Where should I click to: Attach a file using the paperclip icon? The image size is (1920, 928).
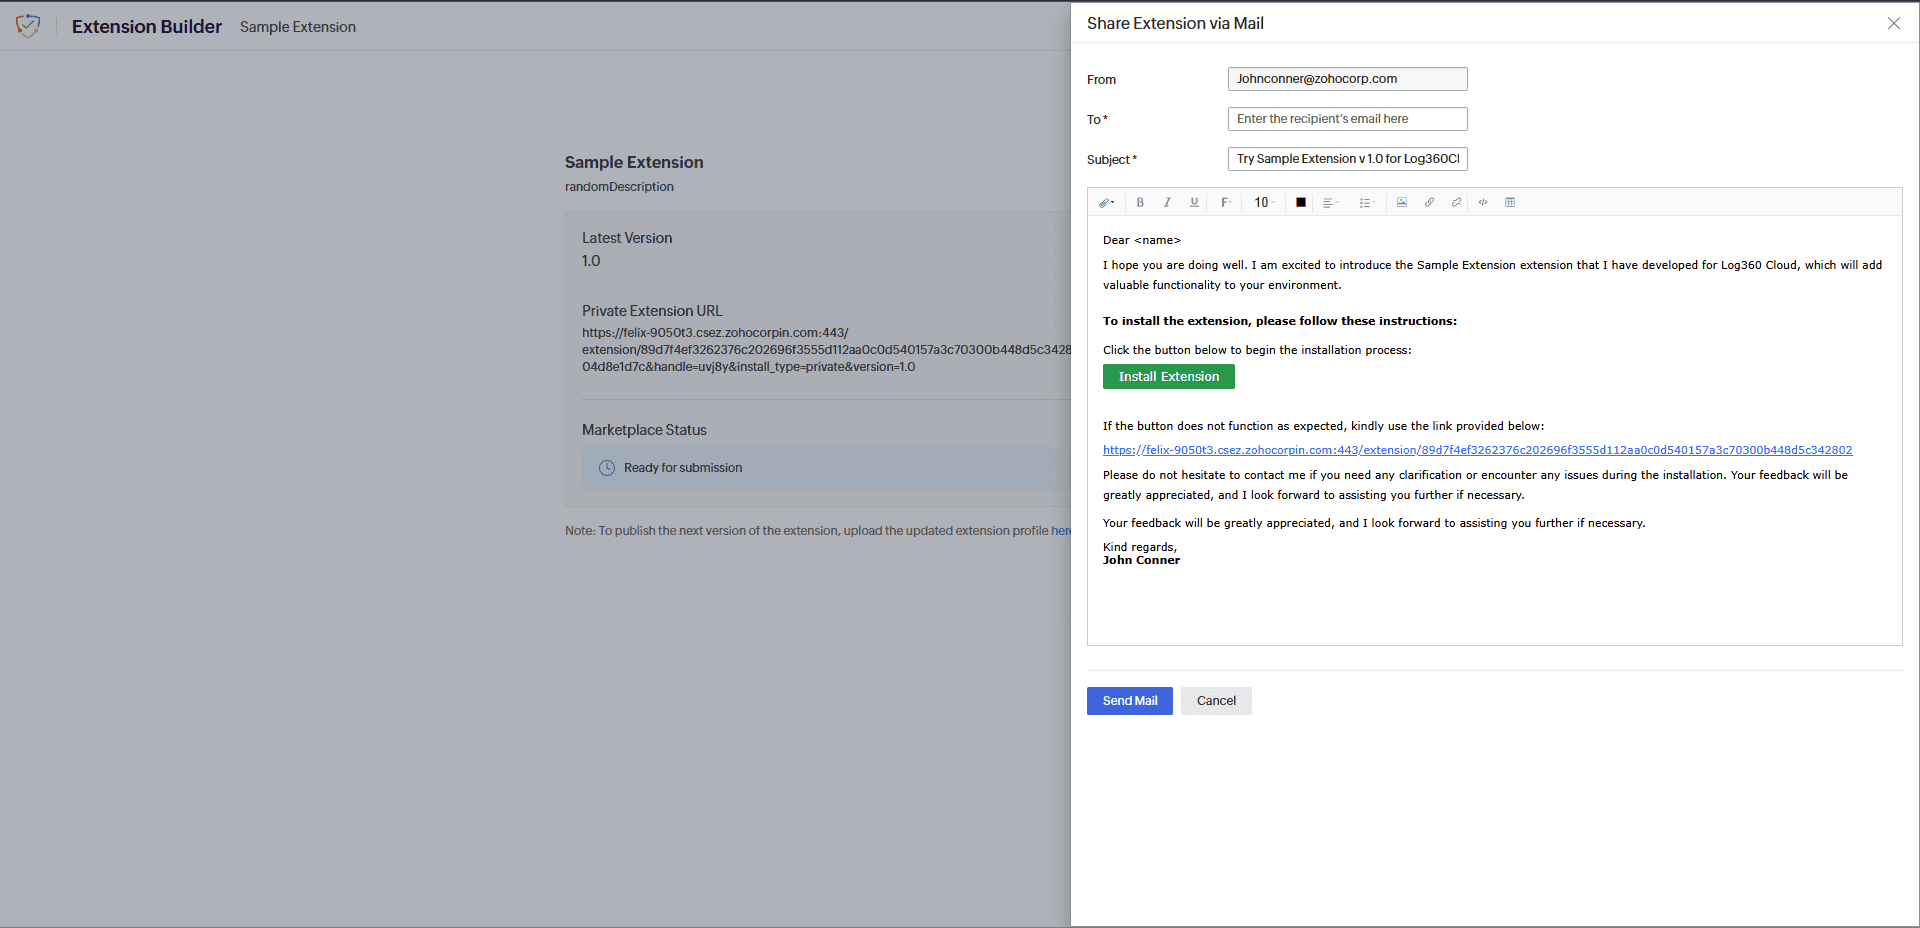coord(1105,202)
